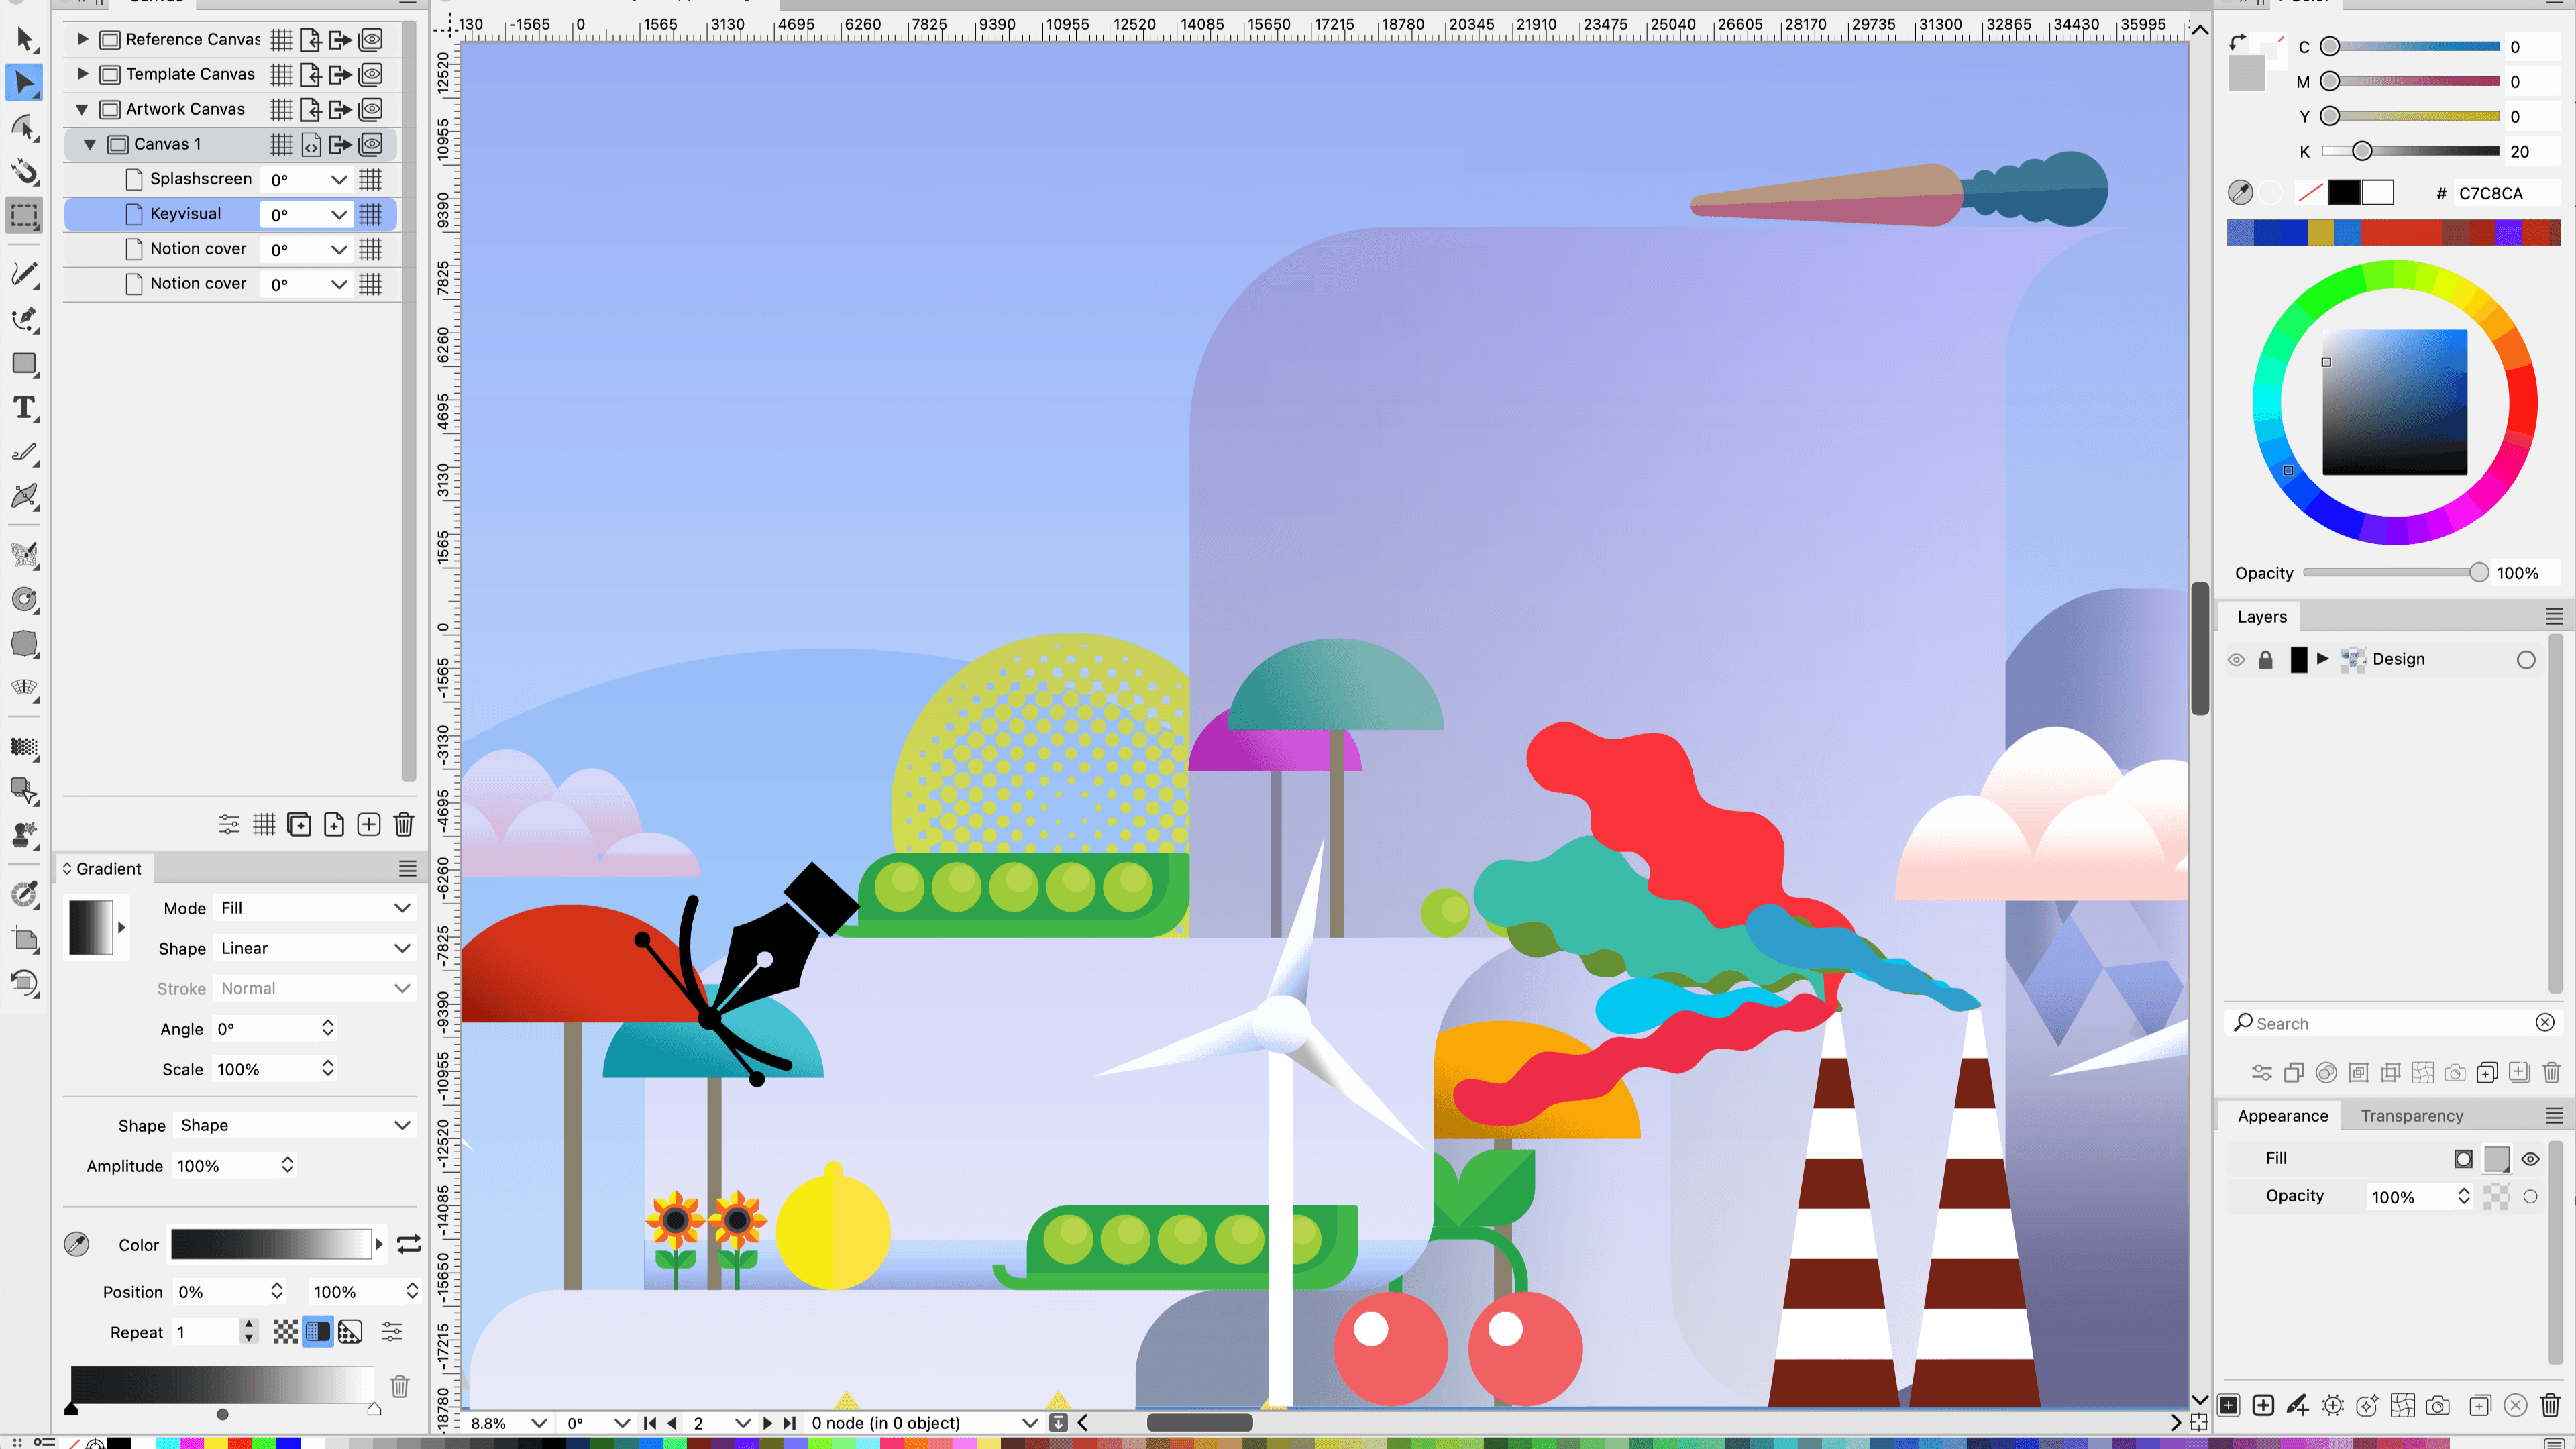The image size is (2576, 1449).
Task: Click the K slider handle
Action: [x=2361, y=151]
